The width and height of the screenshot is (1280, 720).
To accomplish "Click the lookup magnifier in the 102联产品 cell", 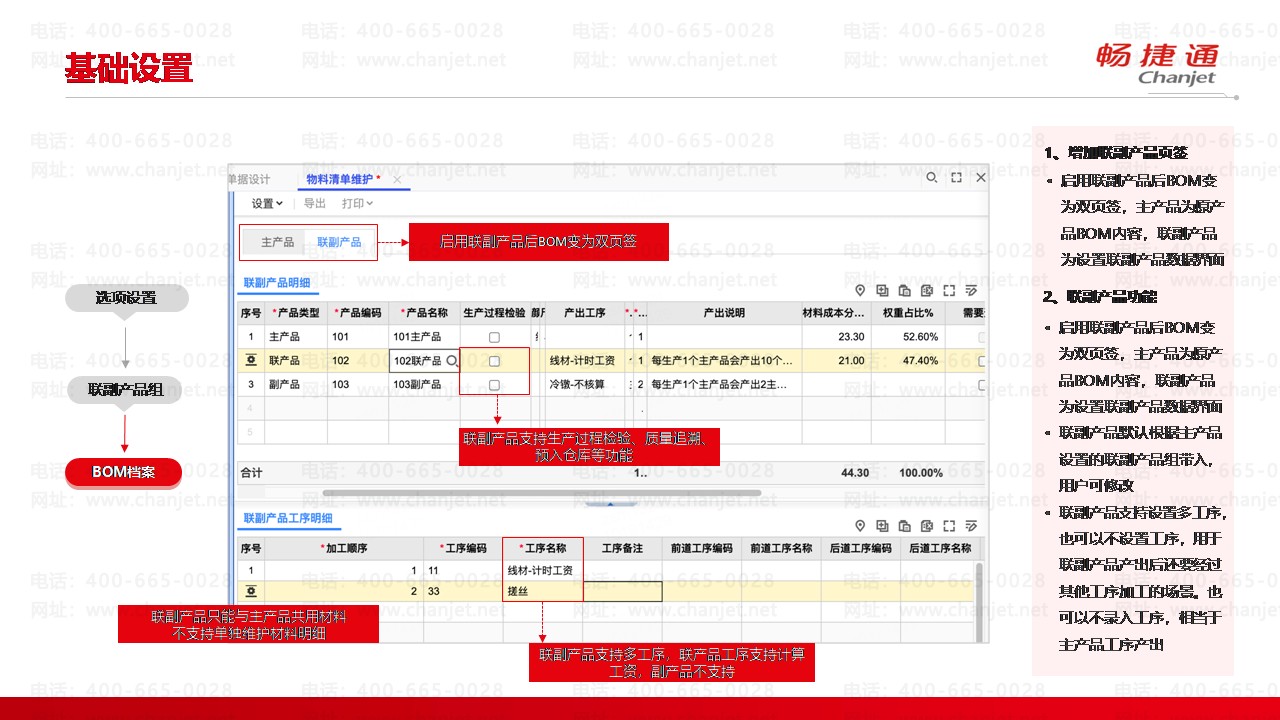I will (x=451, y=360).
